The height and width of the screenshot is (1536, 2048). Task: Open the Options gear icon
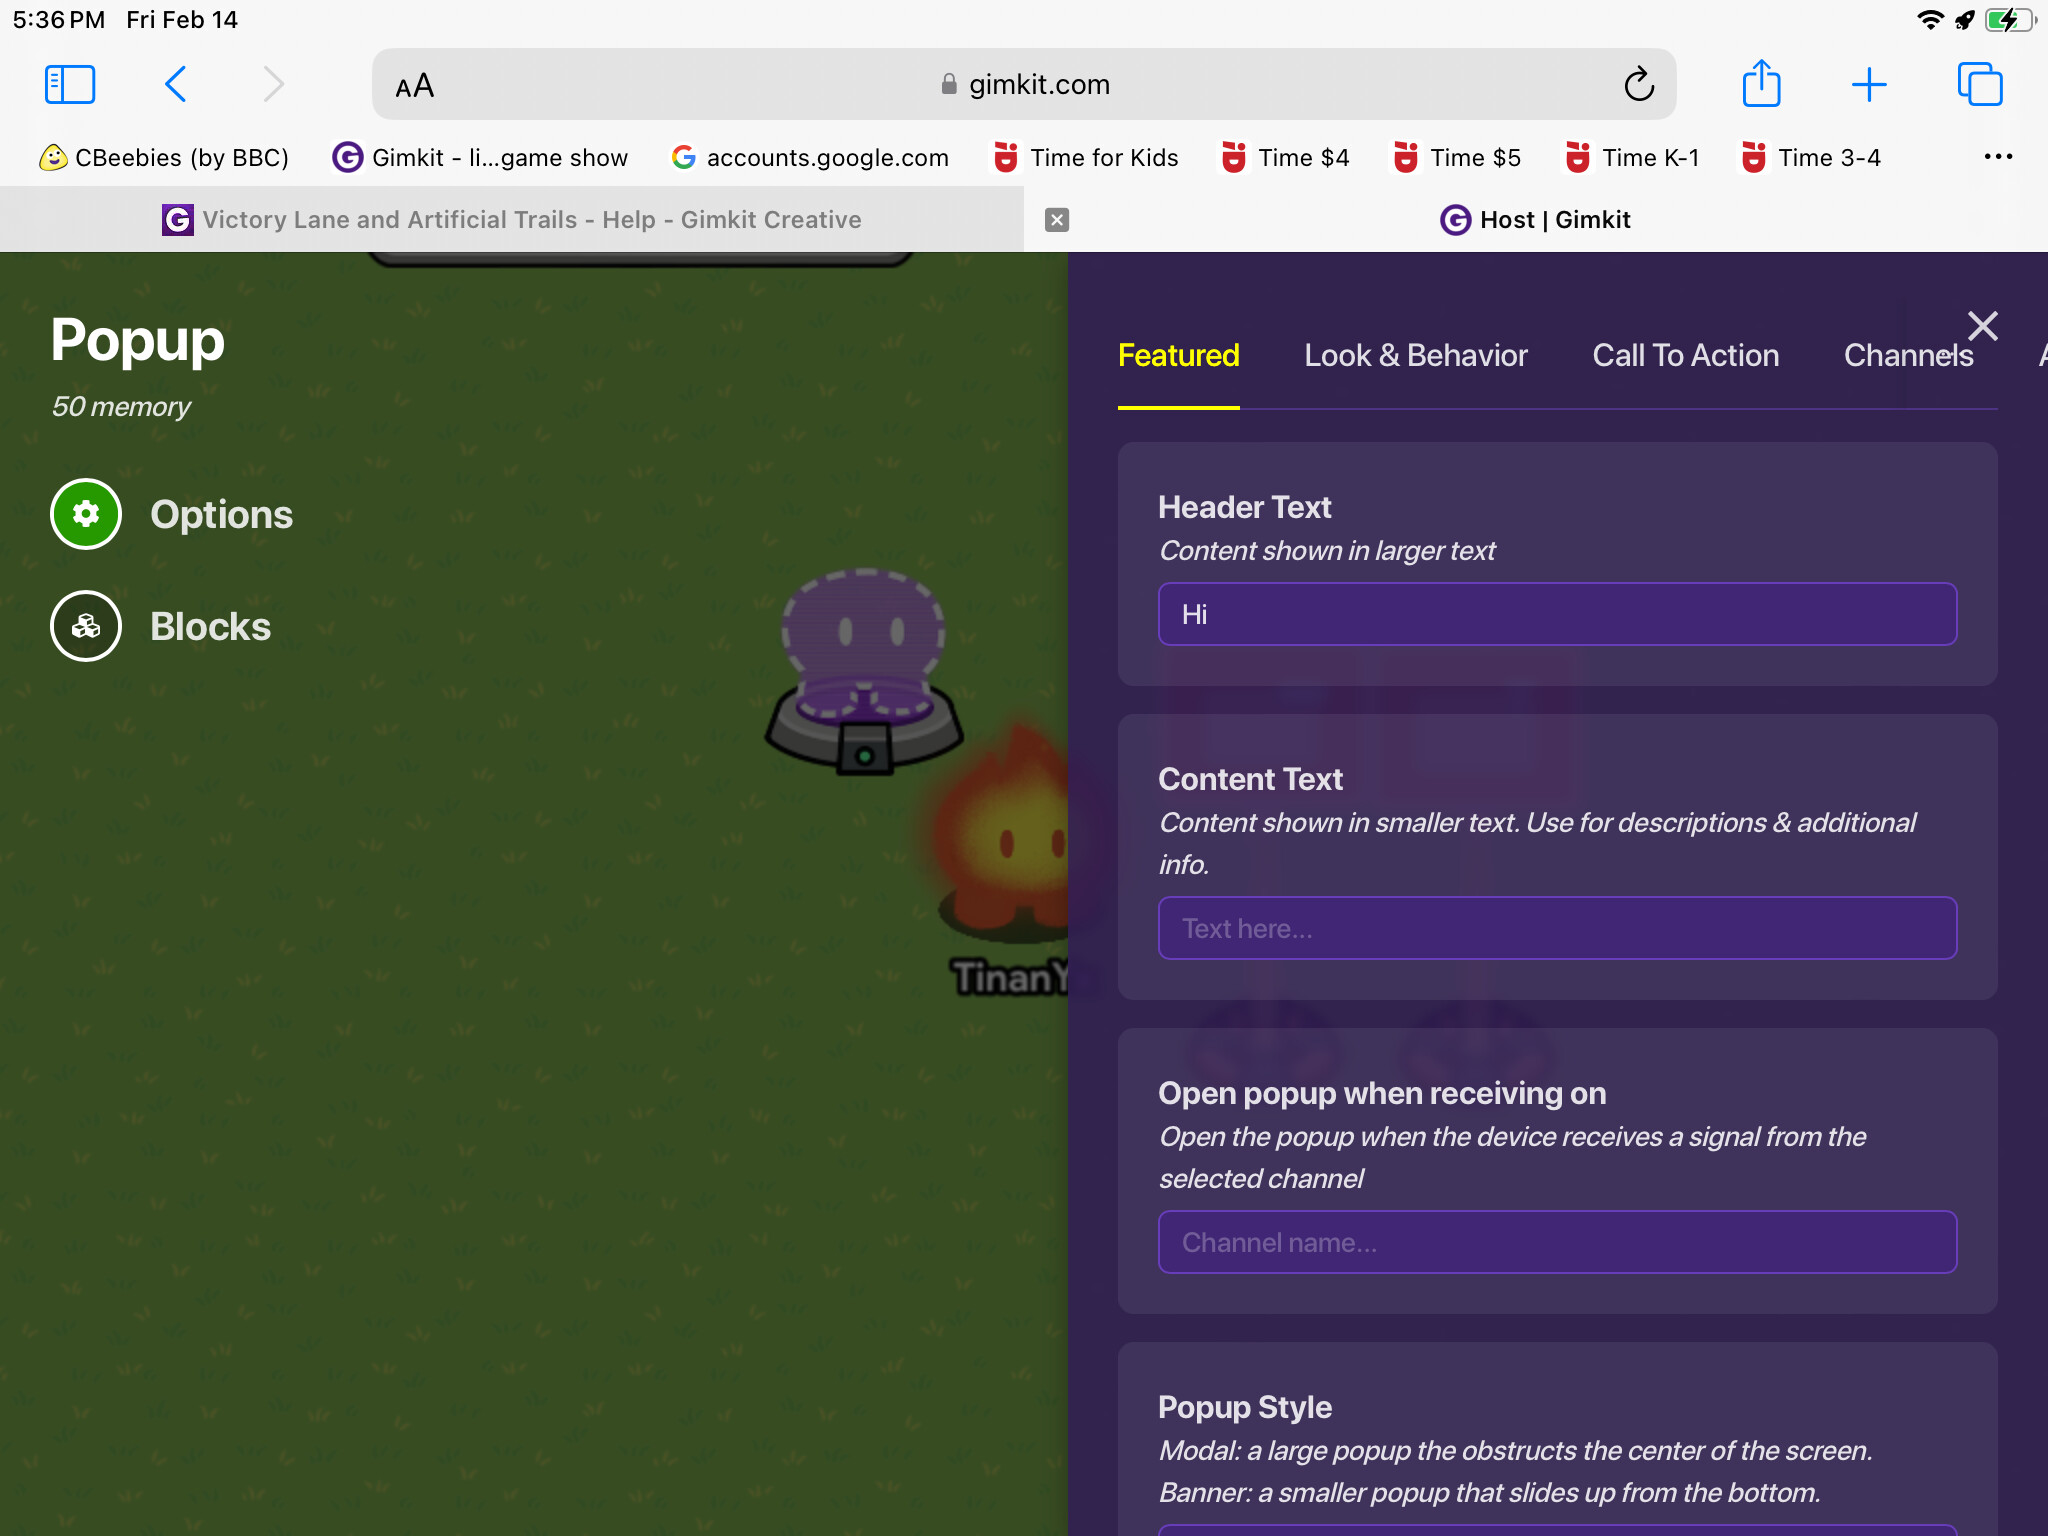[86, 514]
